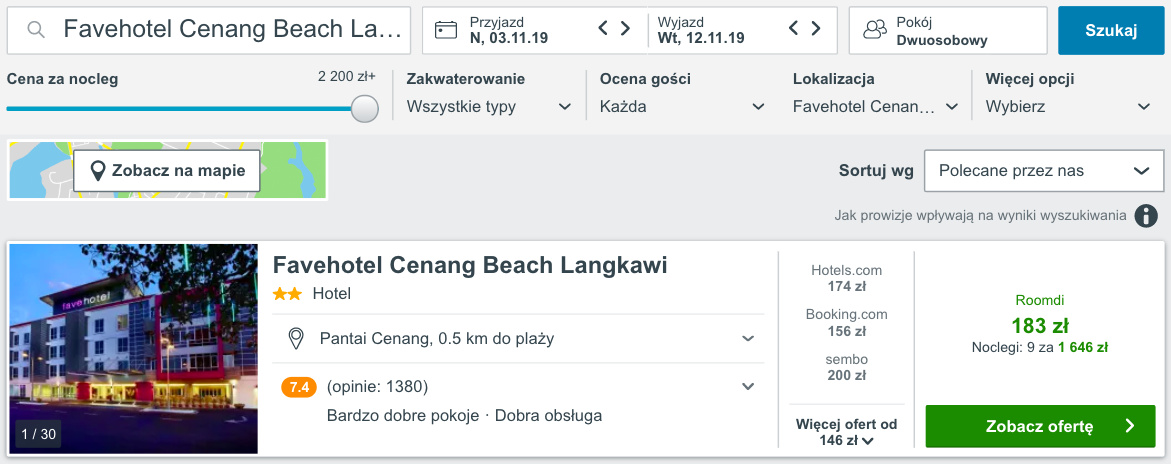Select the Hotels.com 174 zł offer
This screenshot has height=464, width=1171.
[846, 278]
